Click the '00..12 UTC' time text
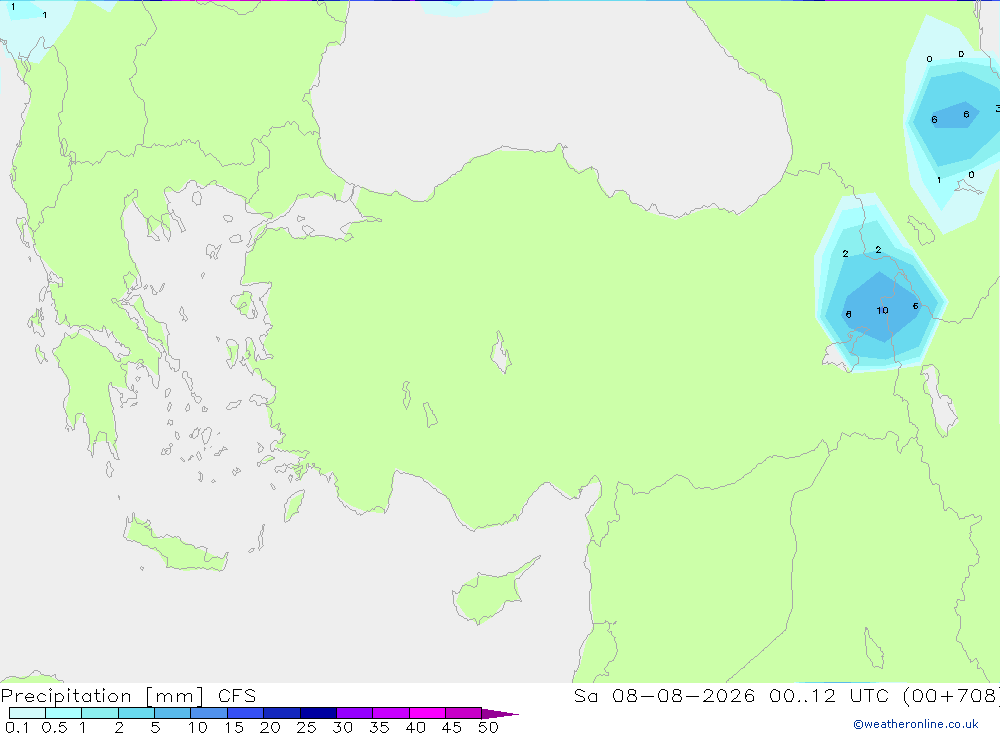Viewport: 1000px width, 733px height. [x=828, y=696]
